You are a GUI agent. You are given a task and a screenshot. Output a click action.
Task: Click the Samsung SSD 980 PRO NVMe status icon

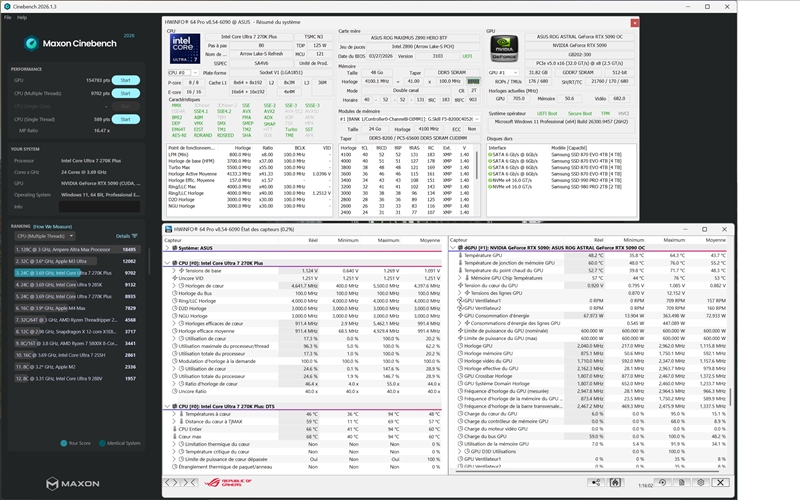tap(490, 187)
